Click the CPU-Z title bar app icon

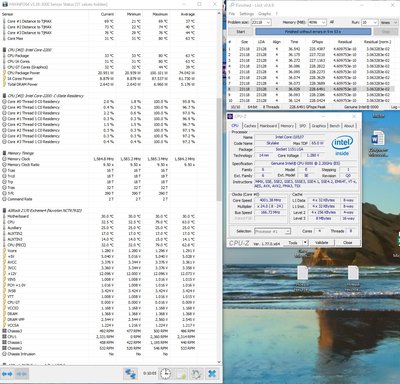[x=230, y=116]
